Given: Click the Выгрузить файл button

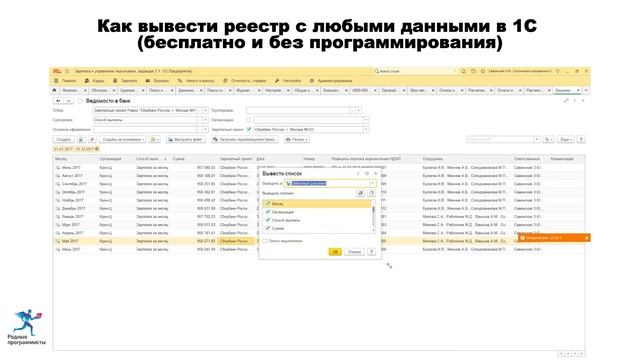Looking at the screenshot, I should [x=186, y=140].
